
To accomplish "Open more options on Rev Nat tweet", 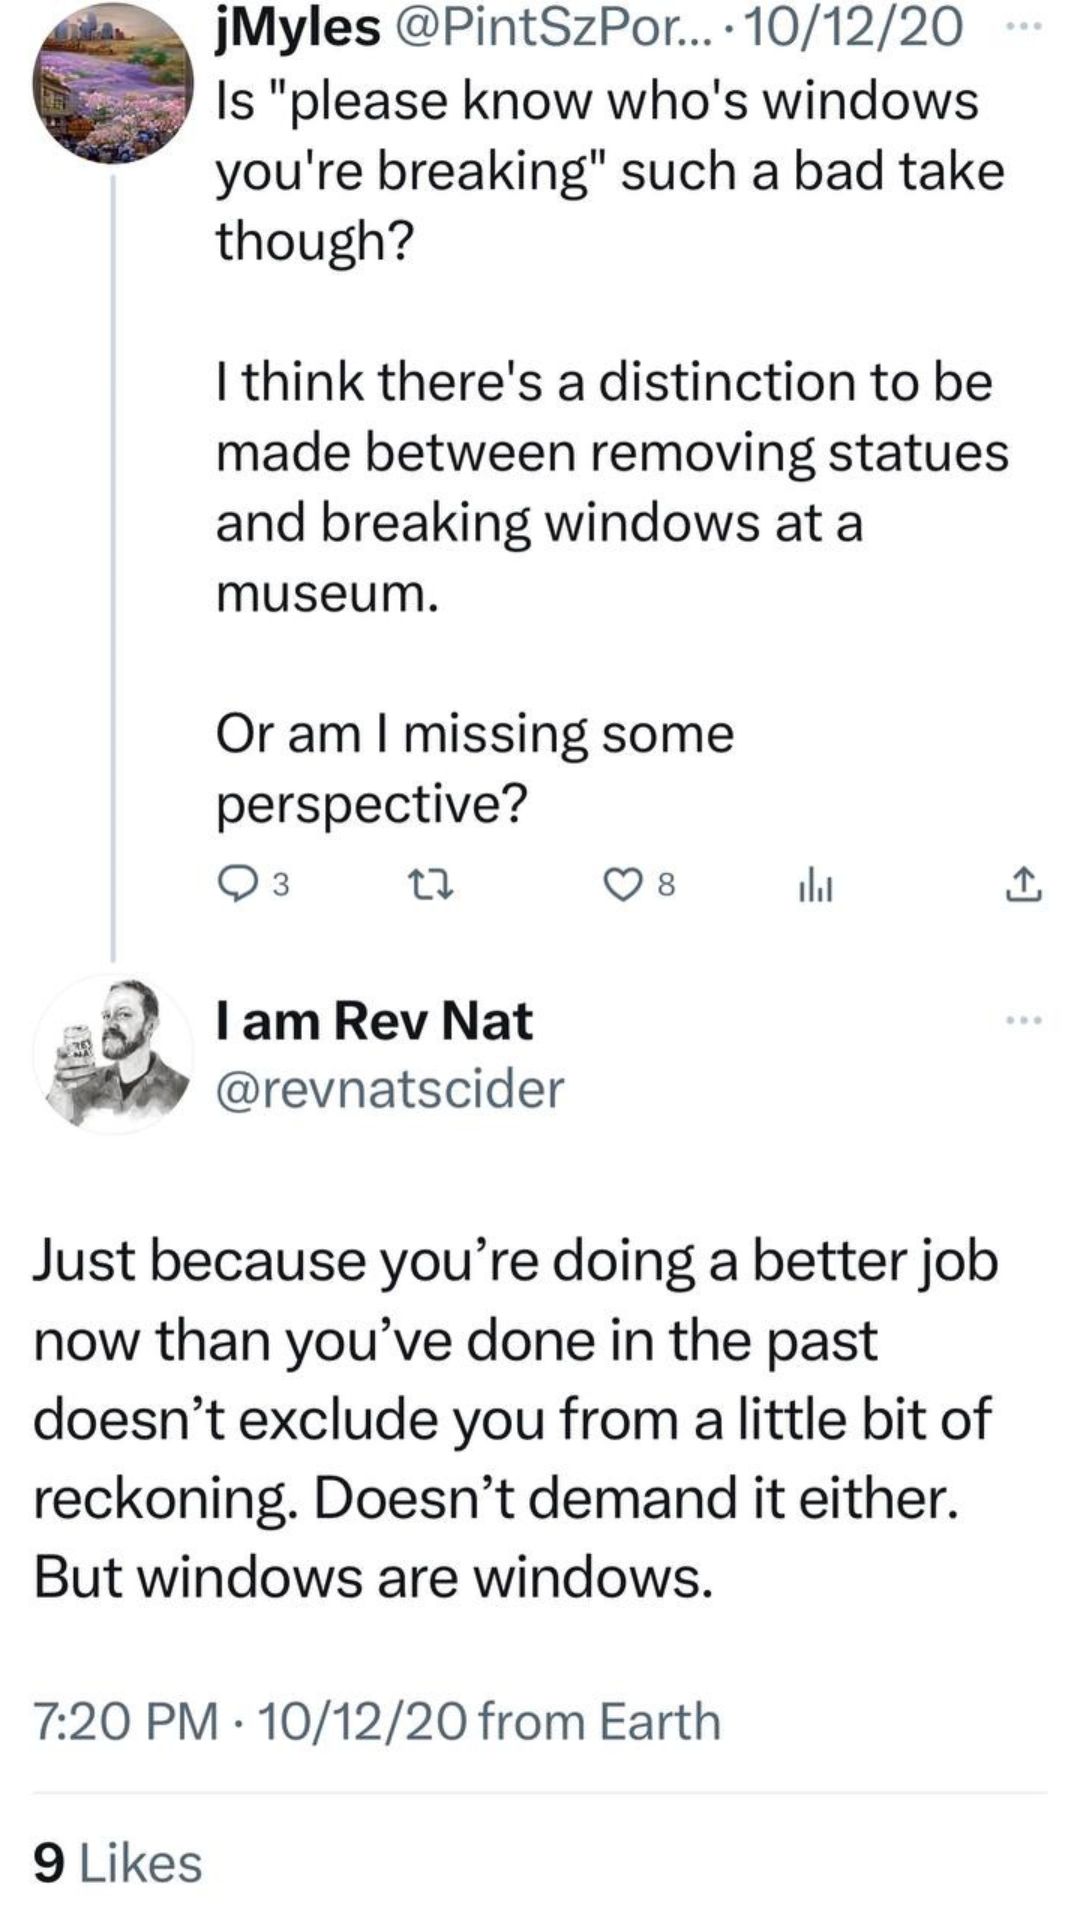I will tap(1024, 1021).
